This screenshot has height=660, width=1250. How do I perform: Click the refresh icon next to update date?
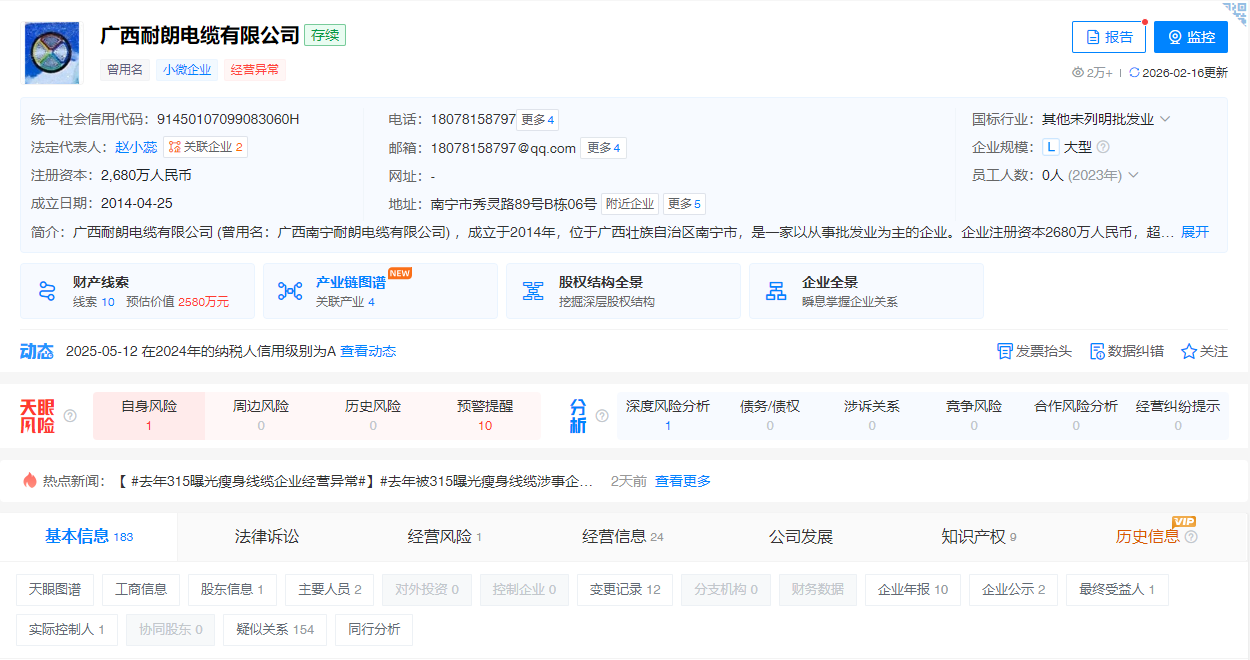(1136, 72)
